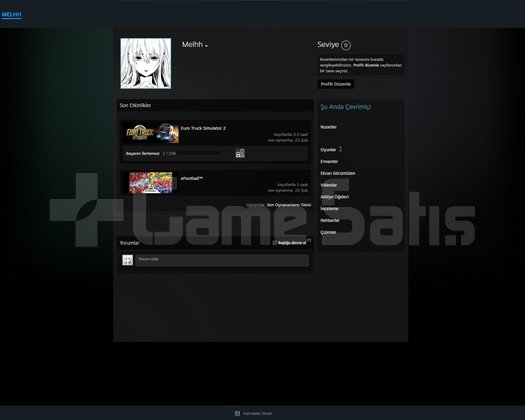Toggle the Başlığa abone ol checkbox
Viewport: 525px width, 420px height.
(275, 242)
